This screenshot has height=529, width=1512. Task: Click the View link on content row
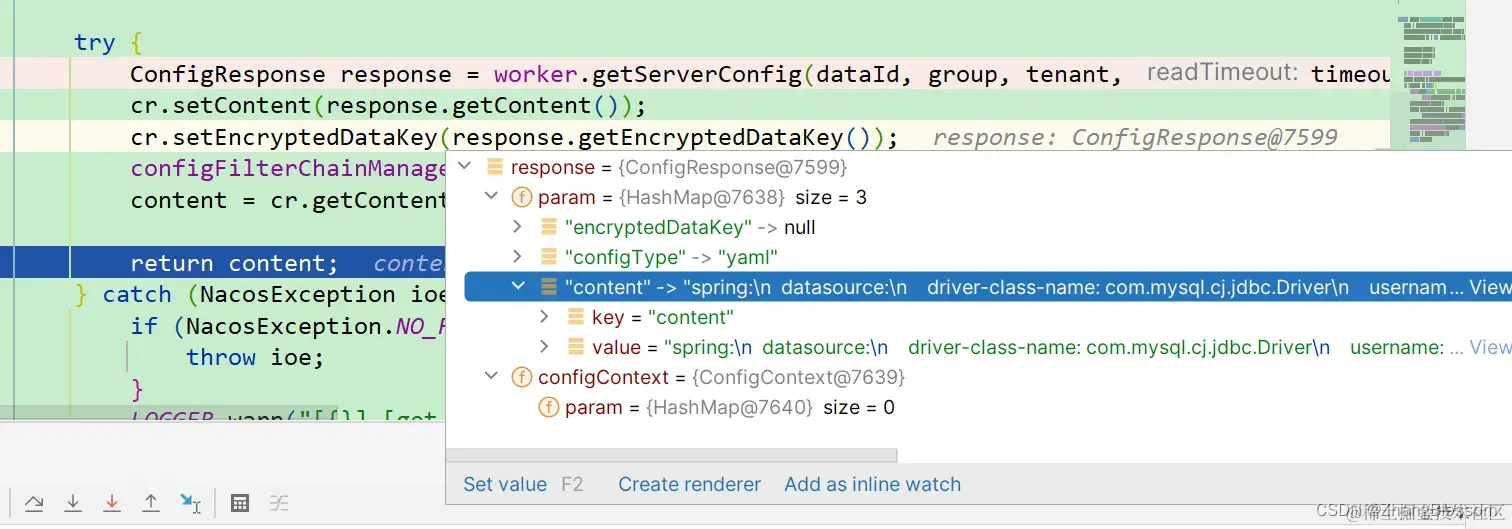coord(1490,287)
